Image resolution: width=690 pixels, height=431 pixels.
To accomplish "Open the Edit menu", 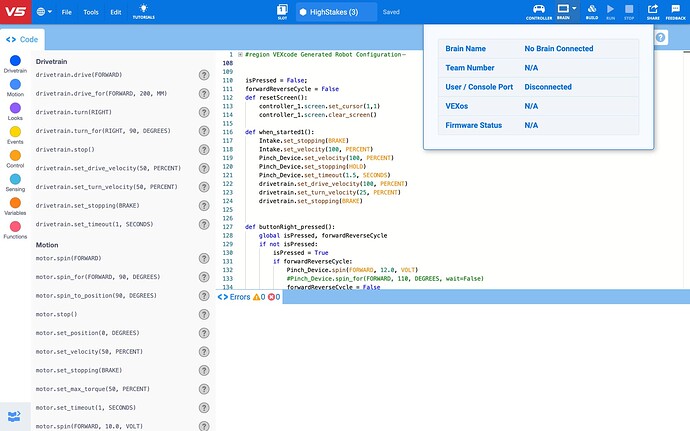I will (x=116, y=12).
